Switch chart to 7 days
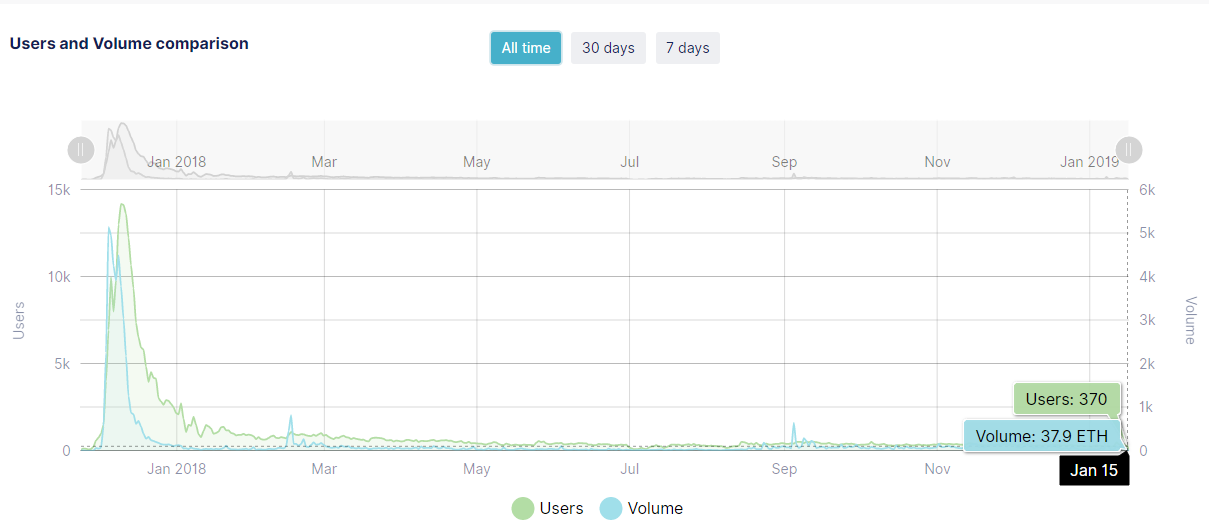1209x523 pixels. coord(688,48)
